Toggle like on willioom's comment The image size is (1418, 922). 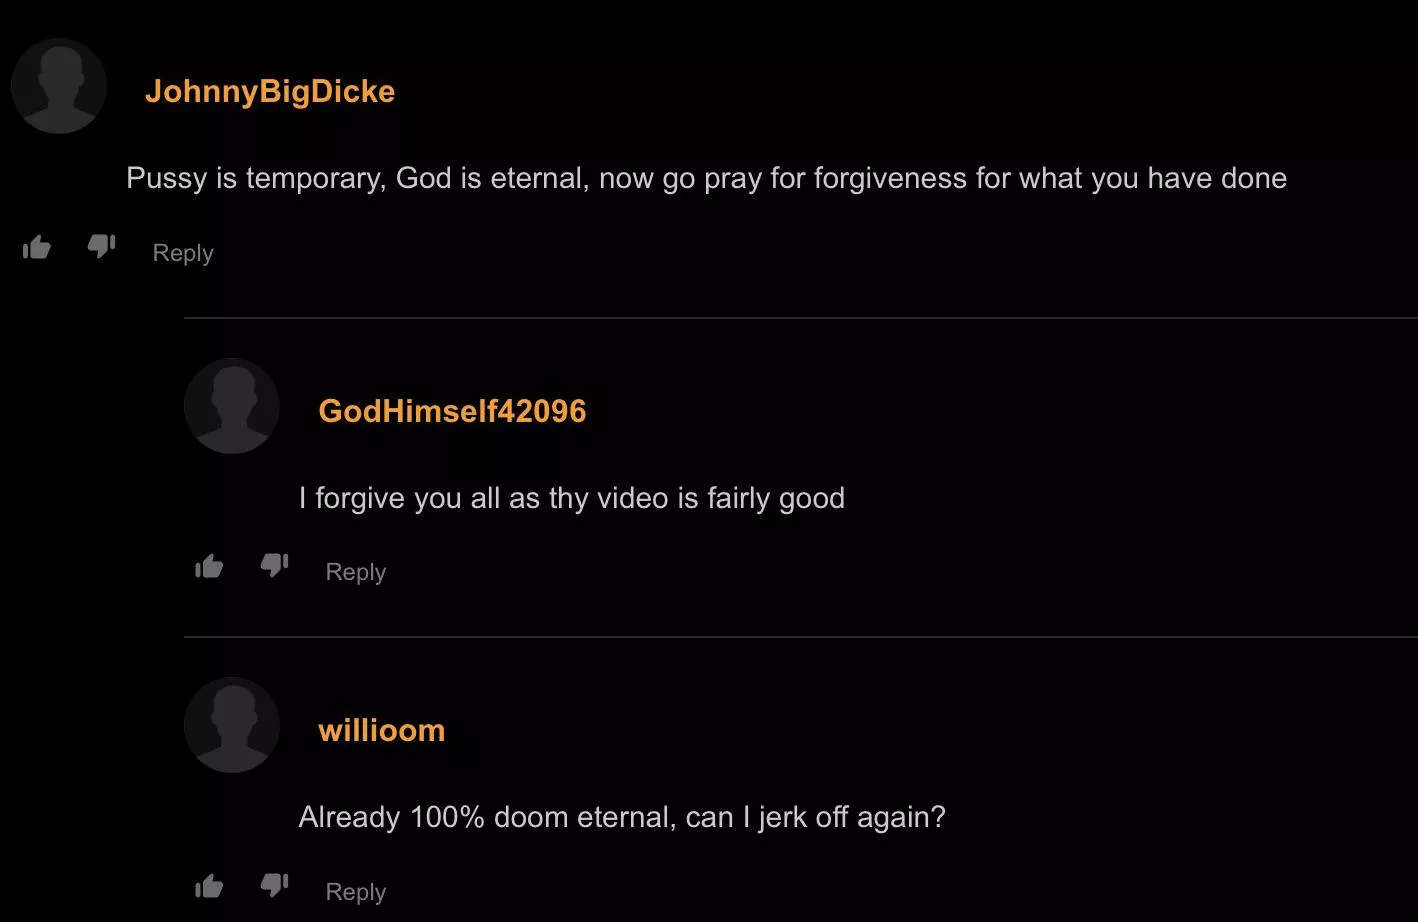pyautogui.click(x=209, y=886)
